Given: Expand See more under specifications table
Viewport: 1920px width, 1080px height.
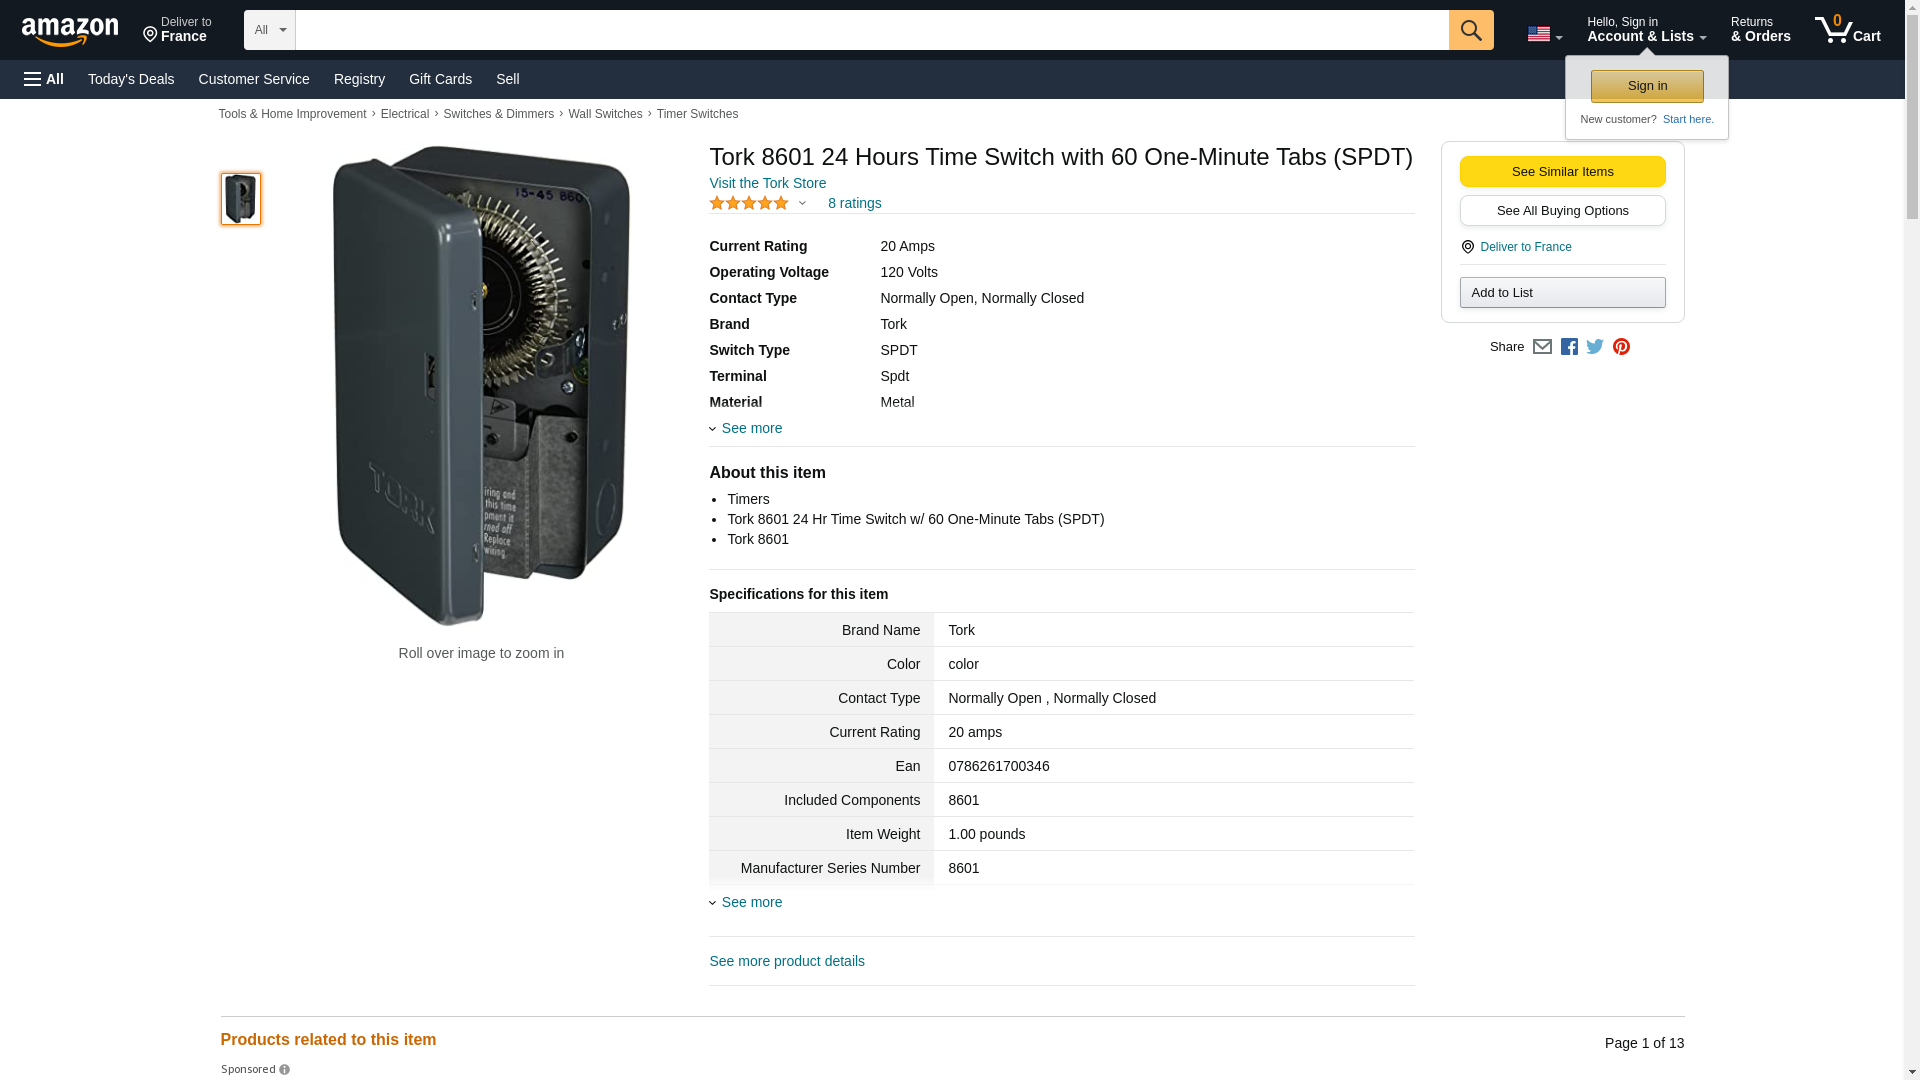Looking at the screenshot, I should coord(751,902).
